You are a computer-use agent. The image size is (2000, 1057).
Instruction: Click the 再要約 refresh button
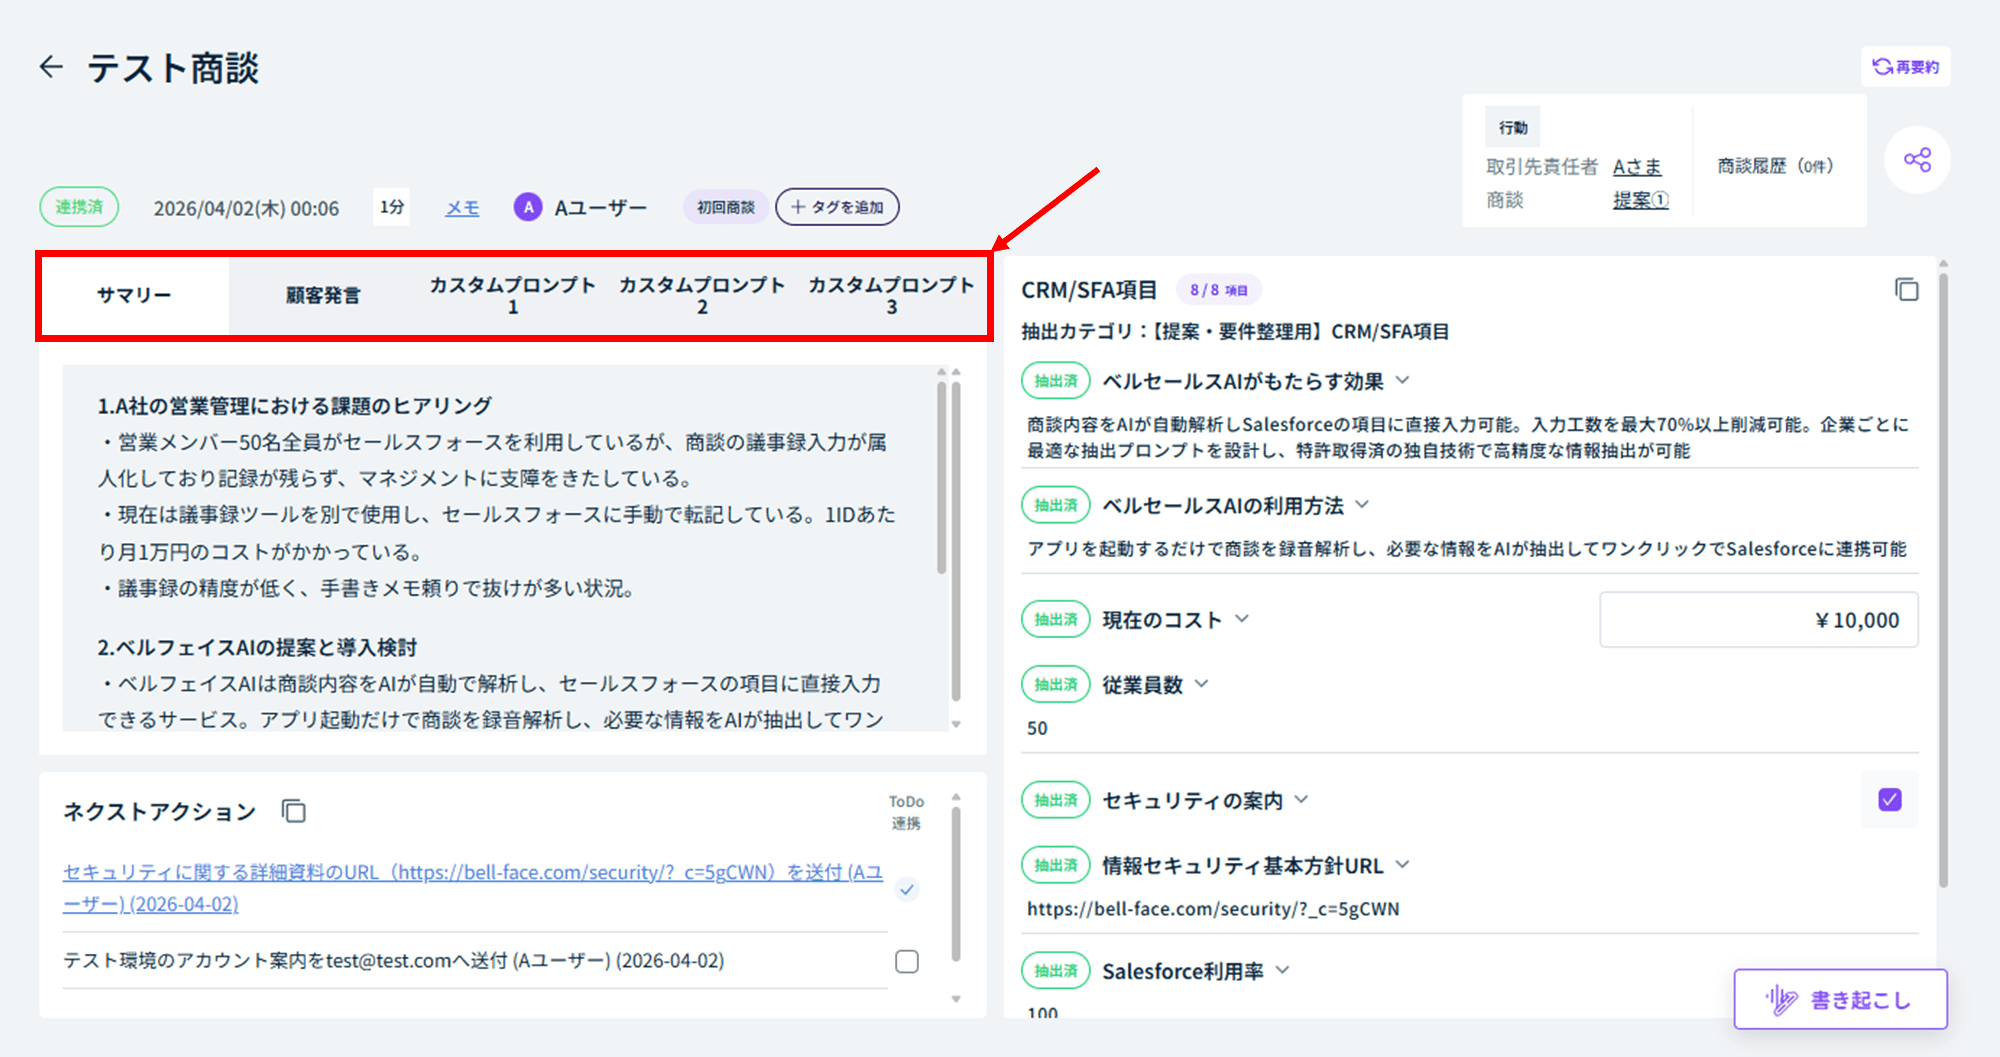point(1905,67)
